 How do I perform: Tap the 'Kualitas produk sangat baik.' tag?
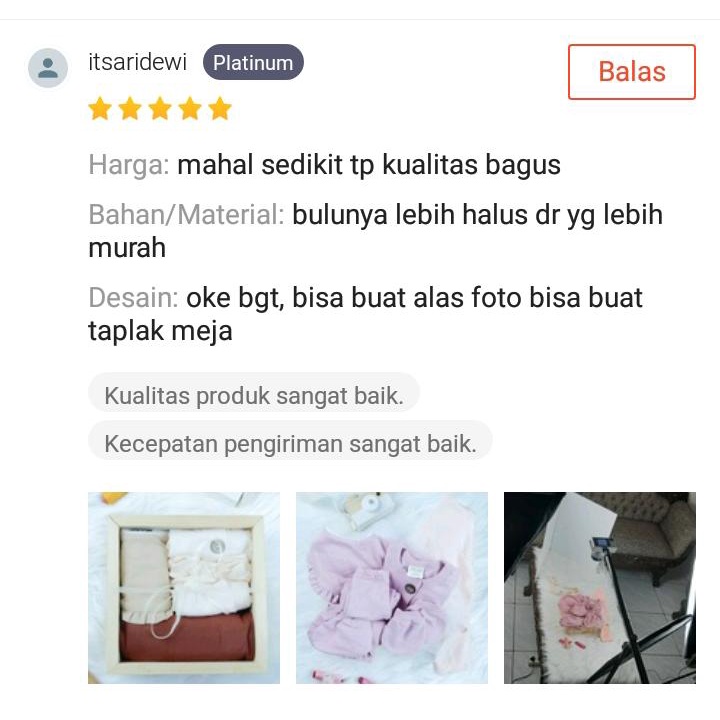tap(254, 395)
